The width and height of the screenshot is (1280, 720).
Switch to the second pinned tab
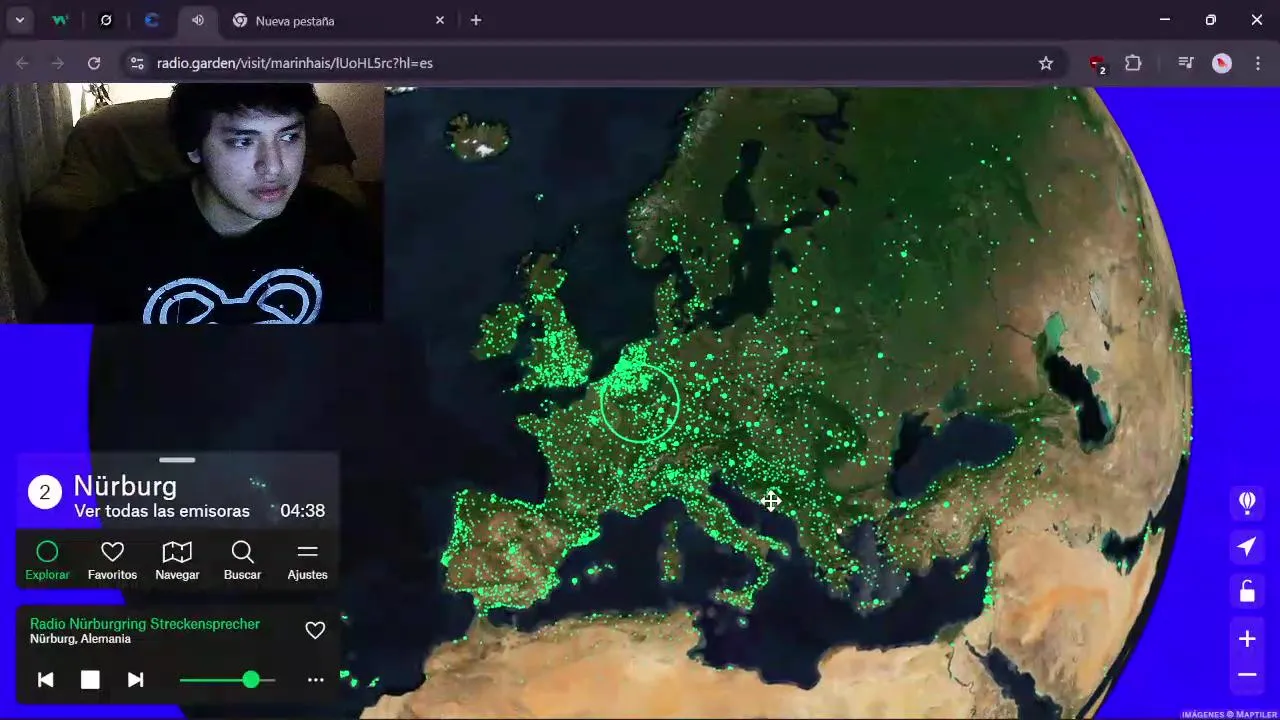click(106, 20)
